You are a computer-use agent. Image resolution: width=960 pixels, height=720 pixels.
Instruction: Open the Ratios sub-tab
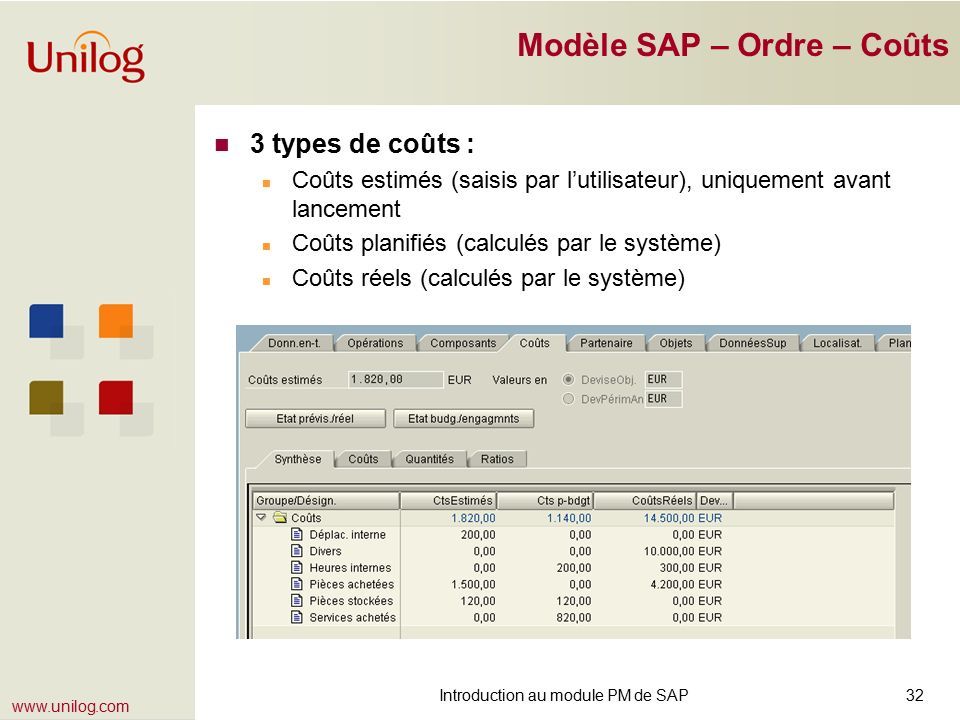[497, 459]
